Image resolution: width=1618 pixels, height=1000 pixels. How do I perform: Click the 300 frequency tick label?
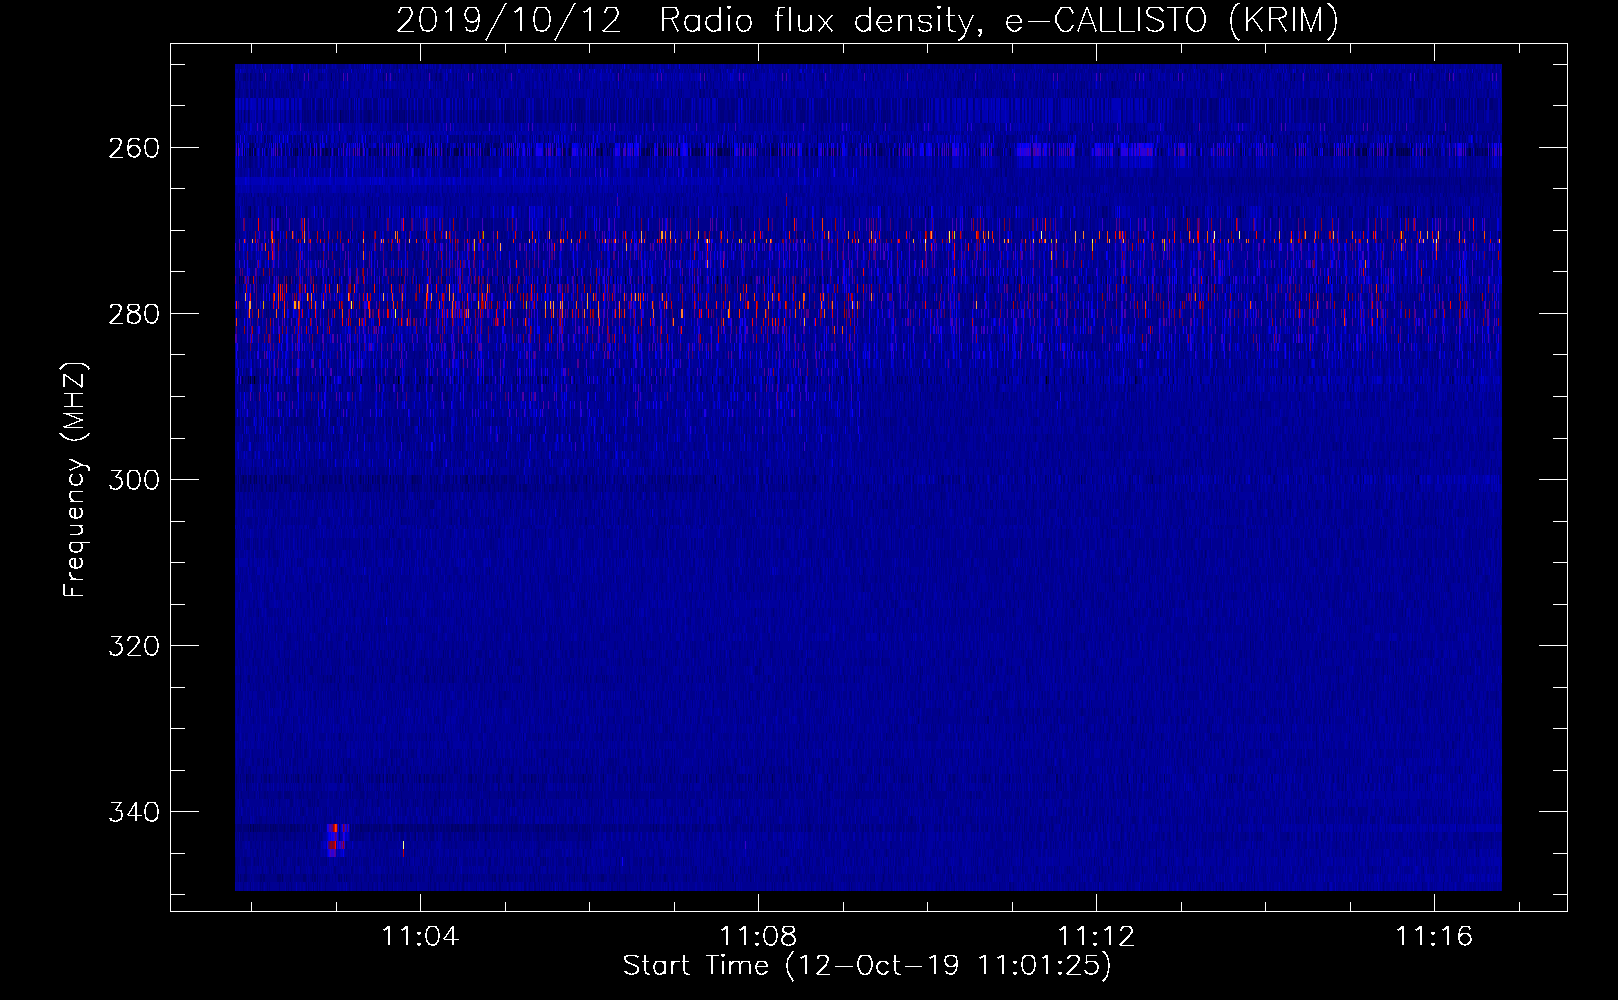click(x=134, y=480)
